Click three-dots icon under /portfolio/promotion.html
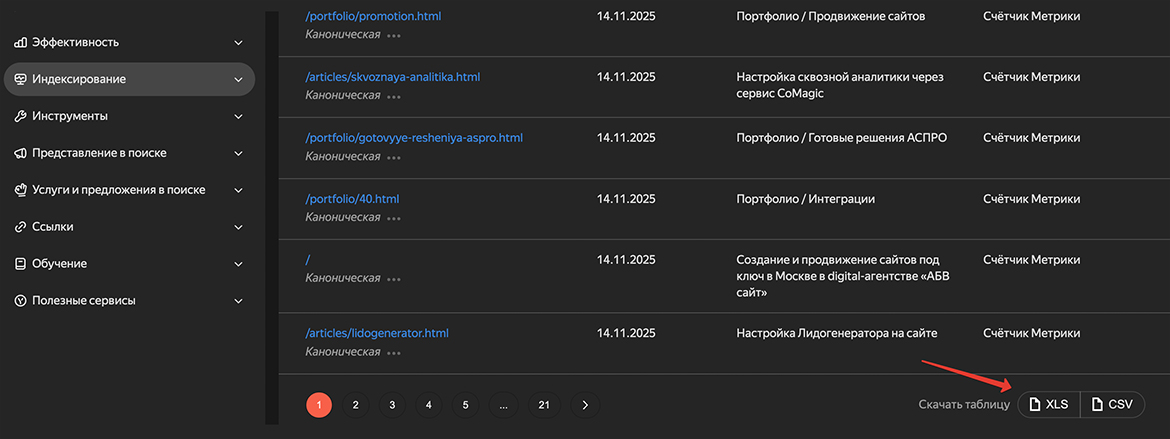The height and width of the screenshot is (439, 1170). point(394,35)
